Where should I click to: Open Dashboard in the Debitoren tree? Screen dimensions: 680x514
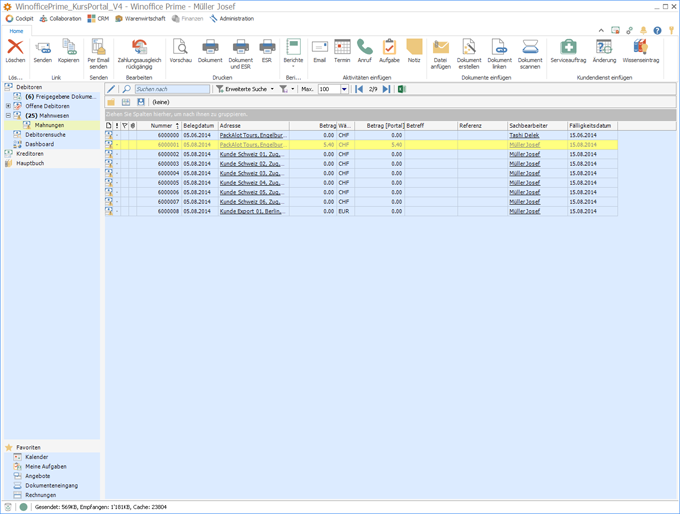pos(39,144)
